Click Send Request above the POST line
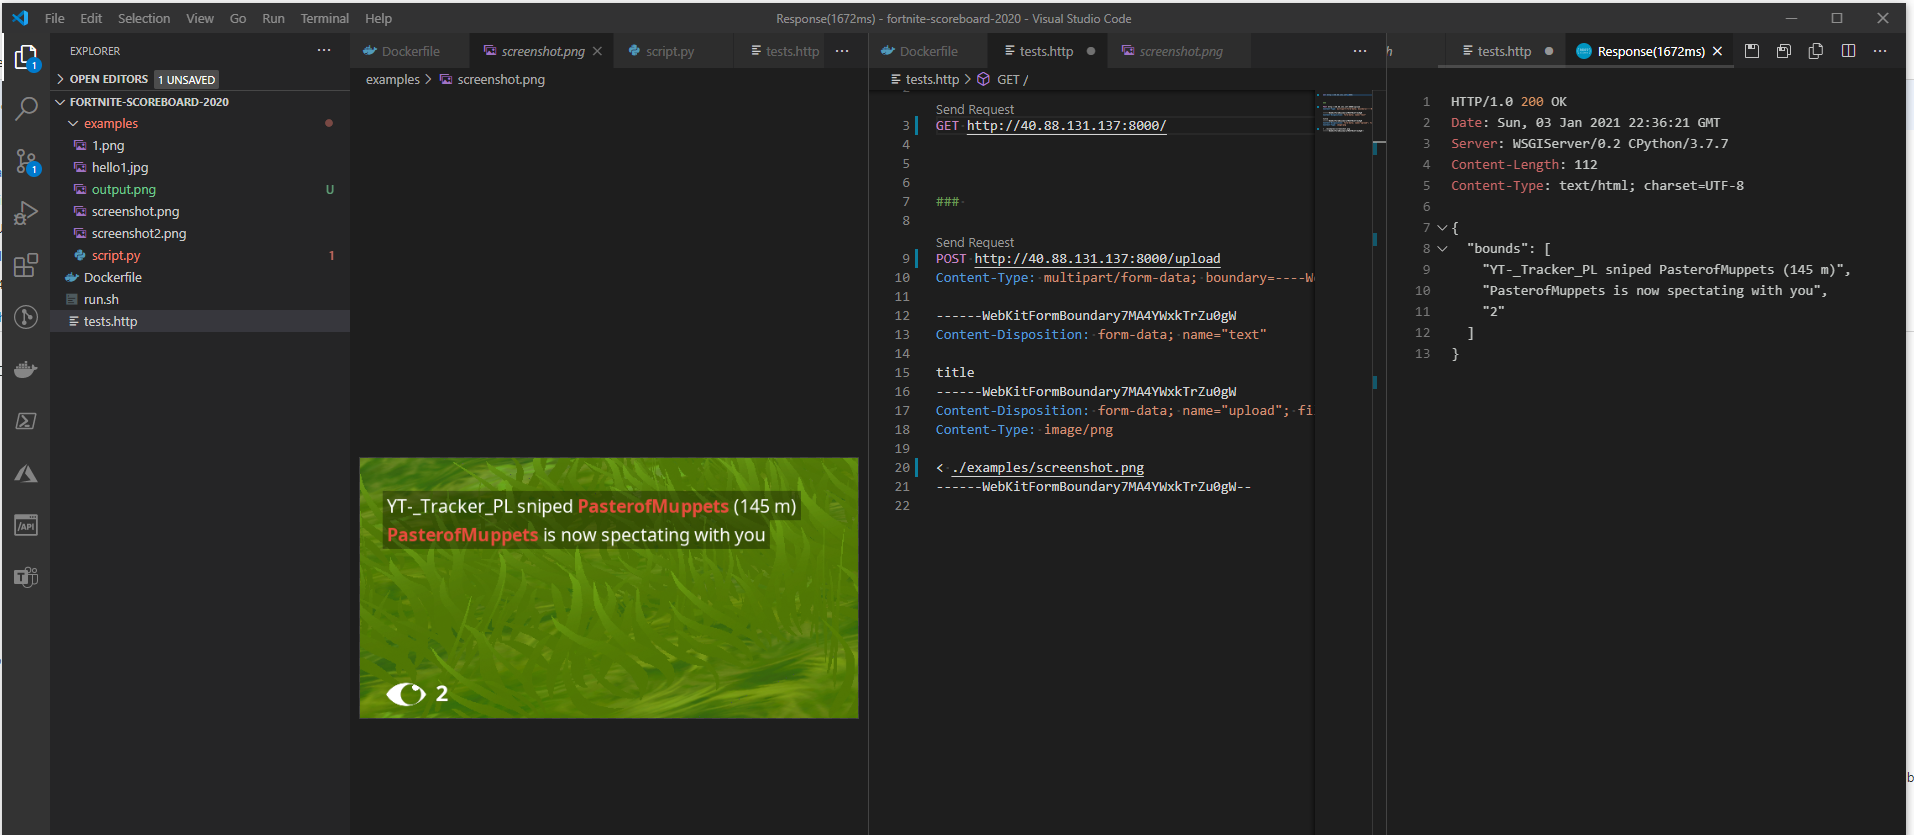 tap(974, 242)
